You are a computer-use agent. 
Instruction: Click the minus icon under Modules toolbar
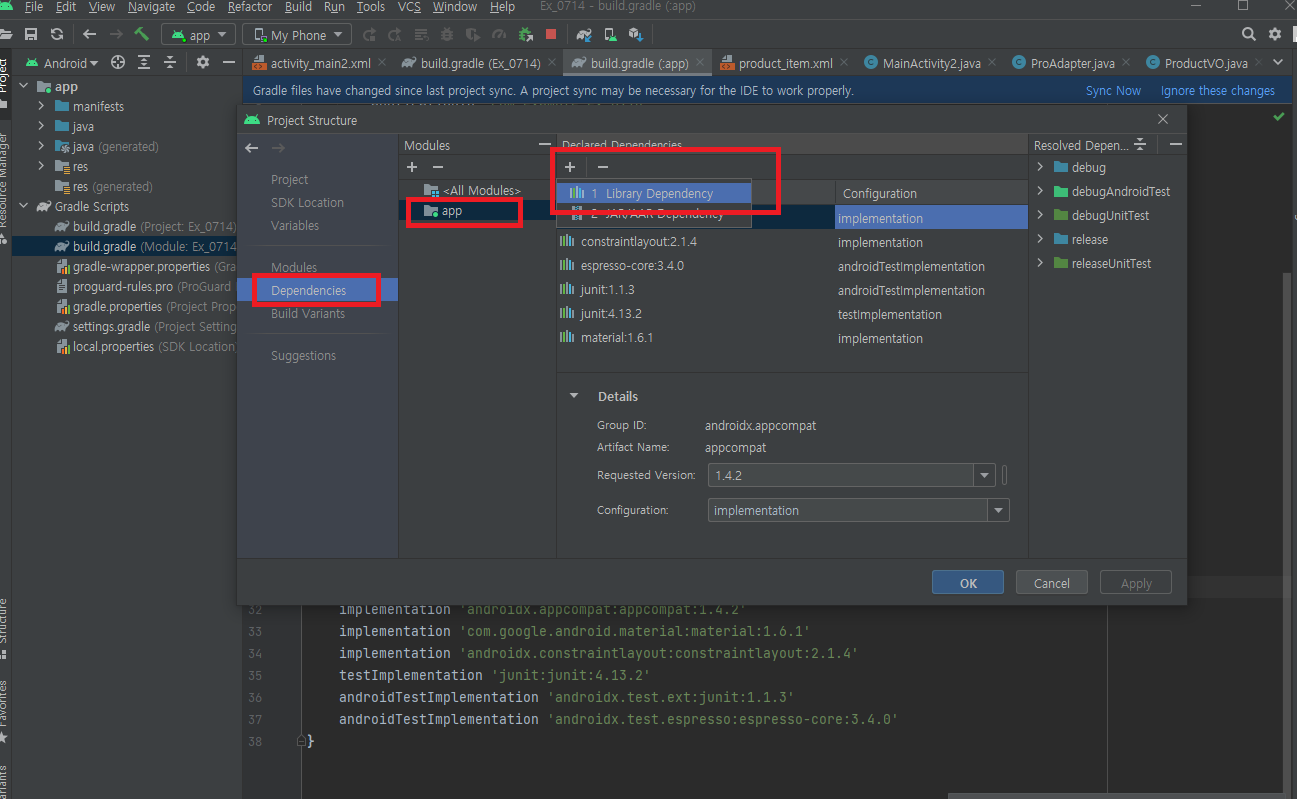(x=437, y=168)
